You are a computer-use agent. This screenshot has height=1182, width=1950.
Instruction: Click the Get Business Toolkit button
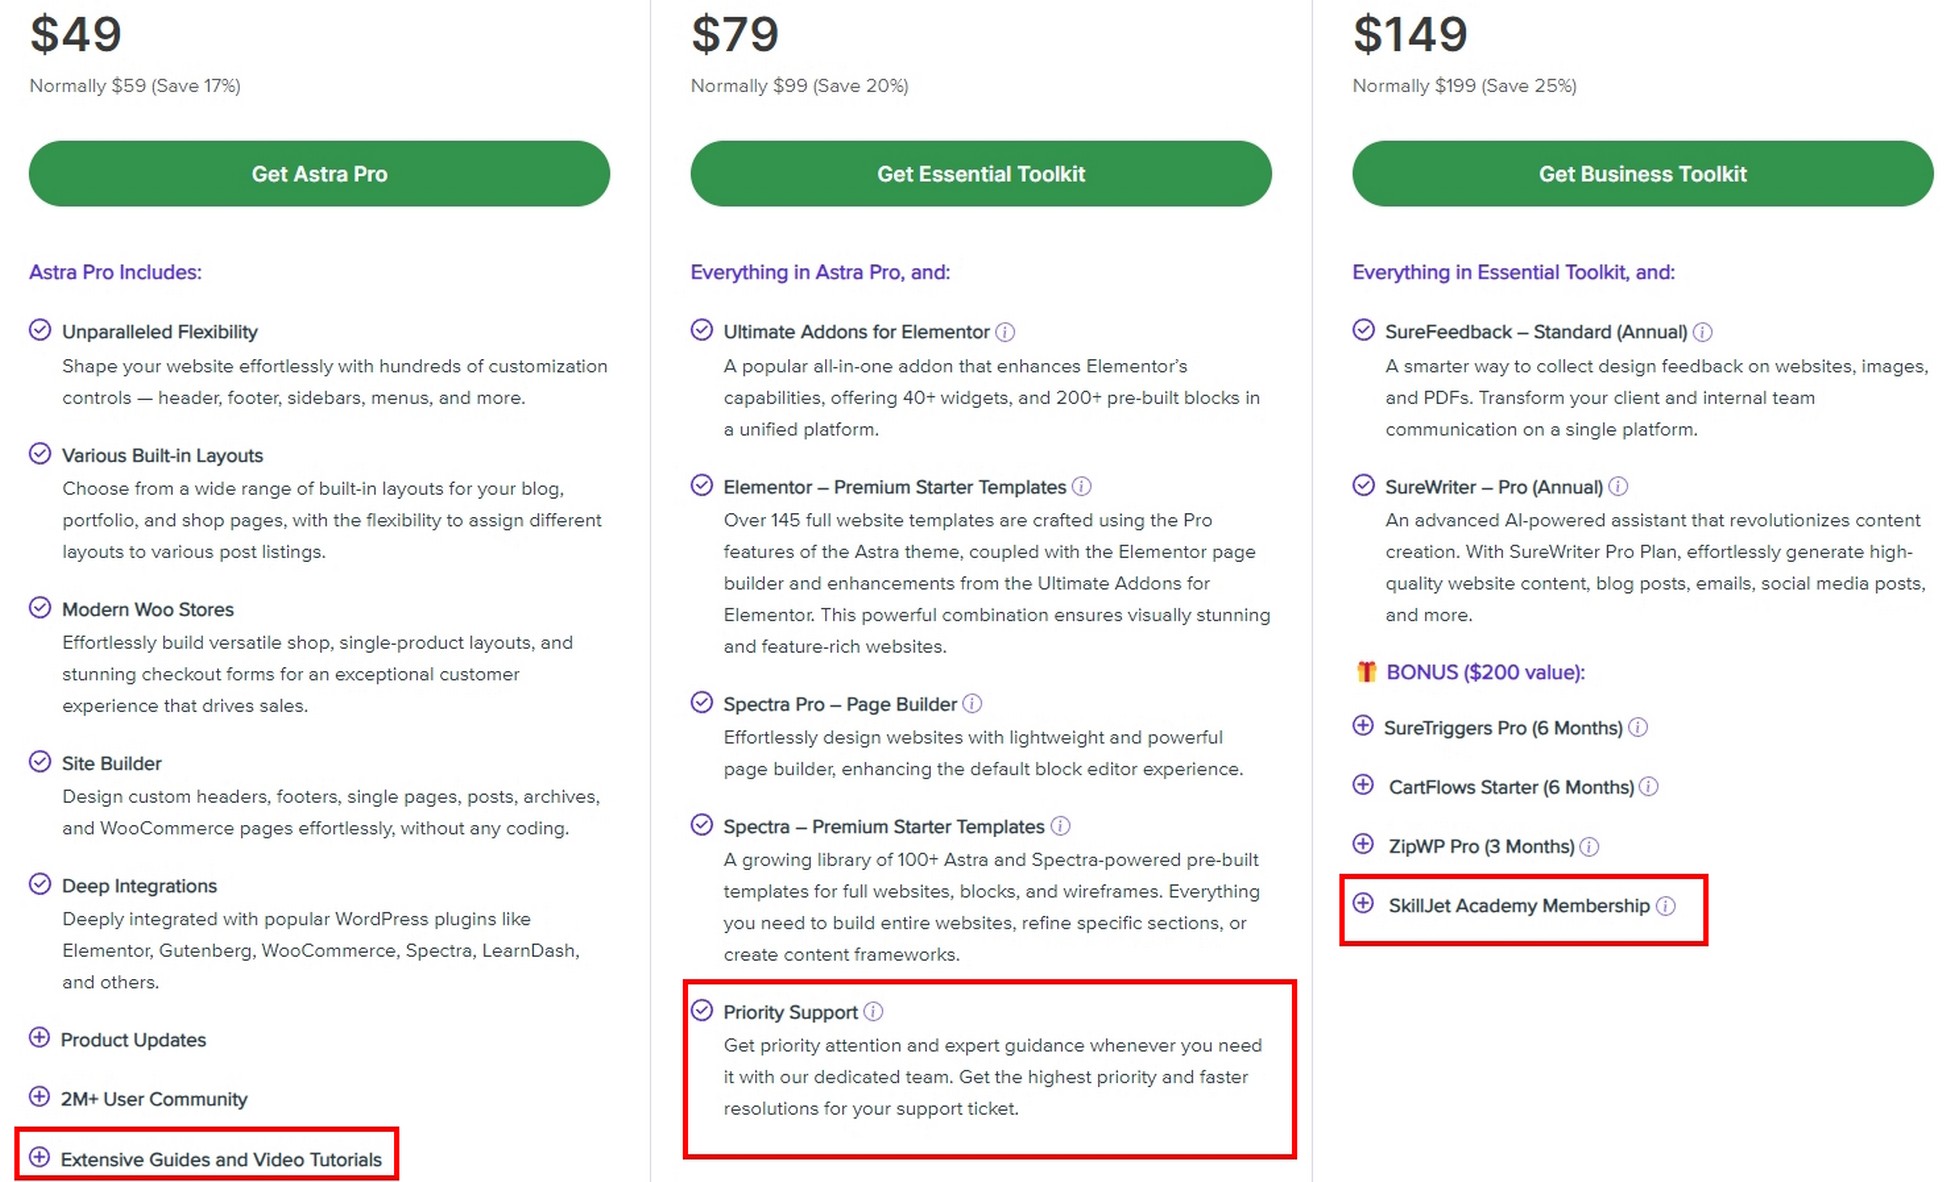pos(1643,174)
